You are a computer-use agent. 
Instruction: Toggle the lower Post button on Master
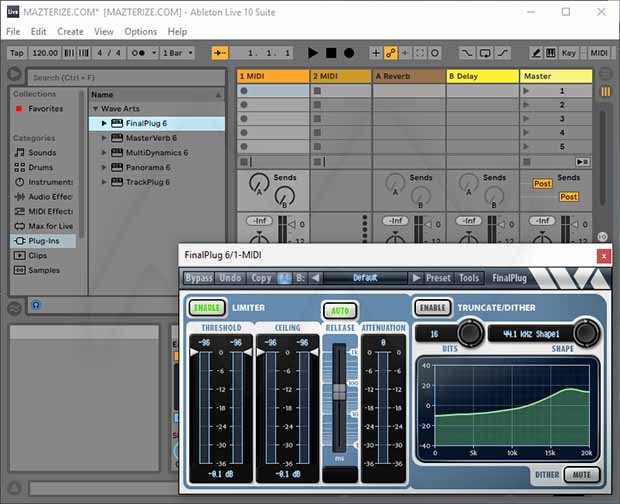(x=569, y=196)
